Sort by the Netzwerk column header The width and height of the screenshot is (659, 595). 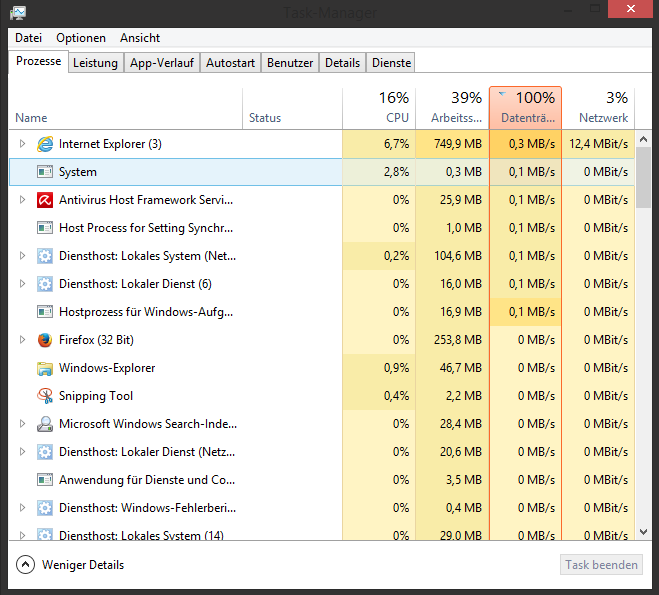point(598,108)
